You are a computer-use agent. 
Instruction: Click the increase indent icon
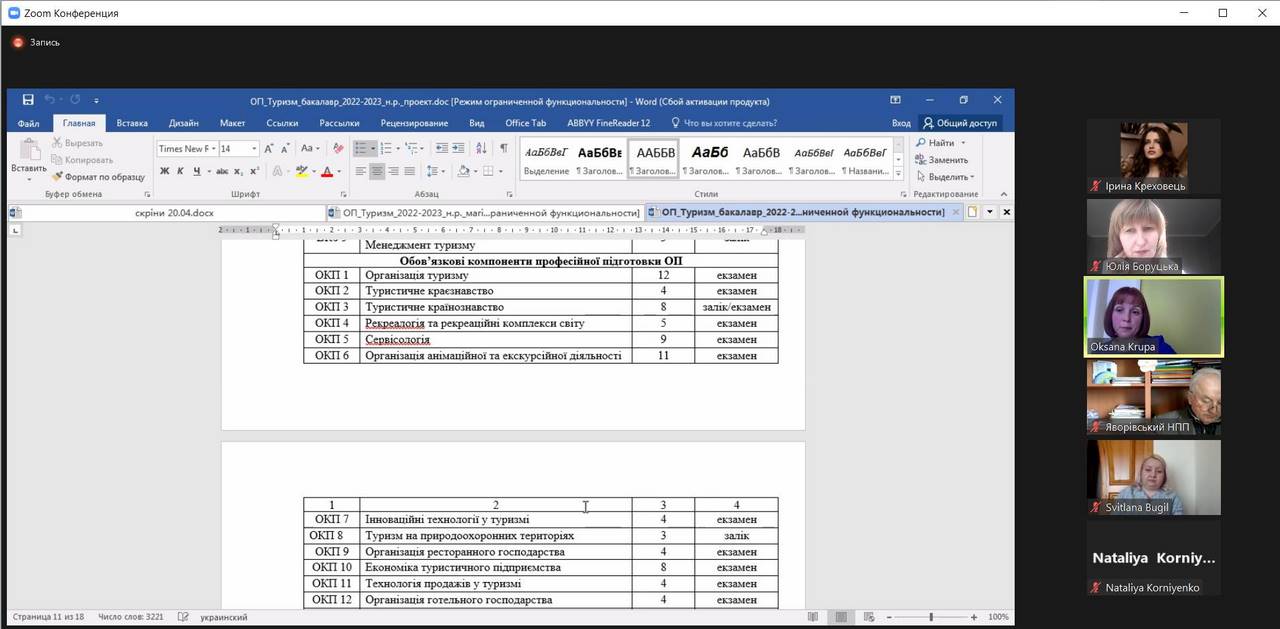coord(456,148)
